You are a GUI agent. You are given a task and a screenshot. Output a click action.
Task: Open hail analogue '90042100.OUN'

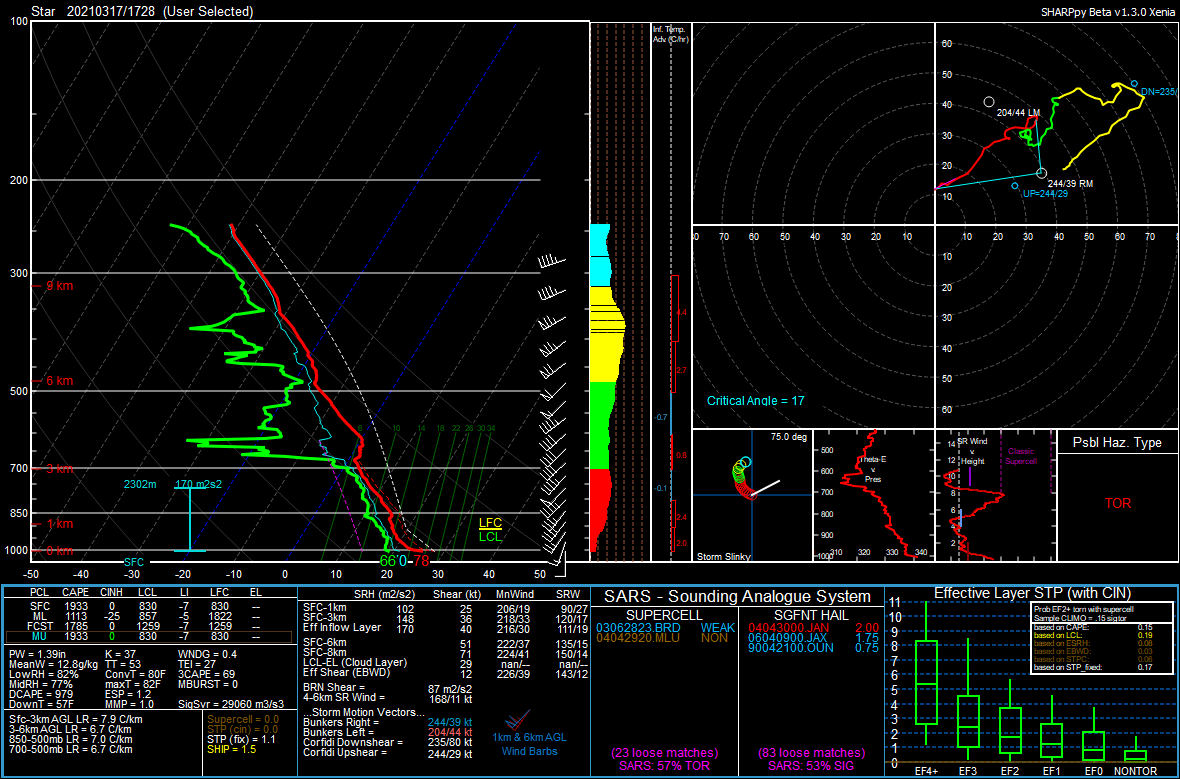[x=790, y=647]
